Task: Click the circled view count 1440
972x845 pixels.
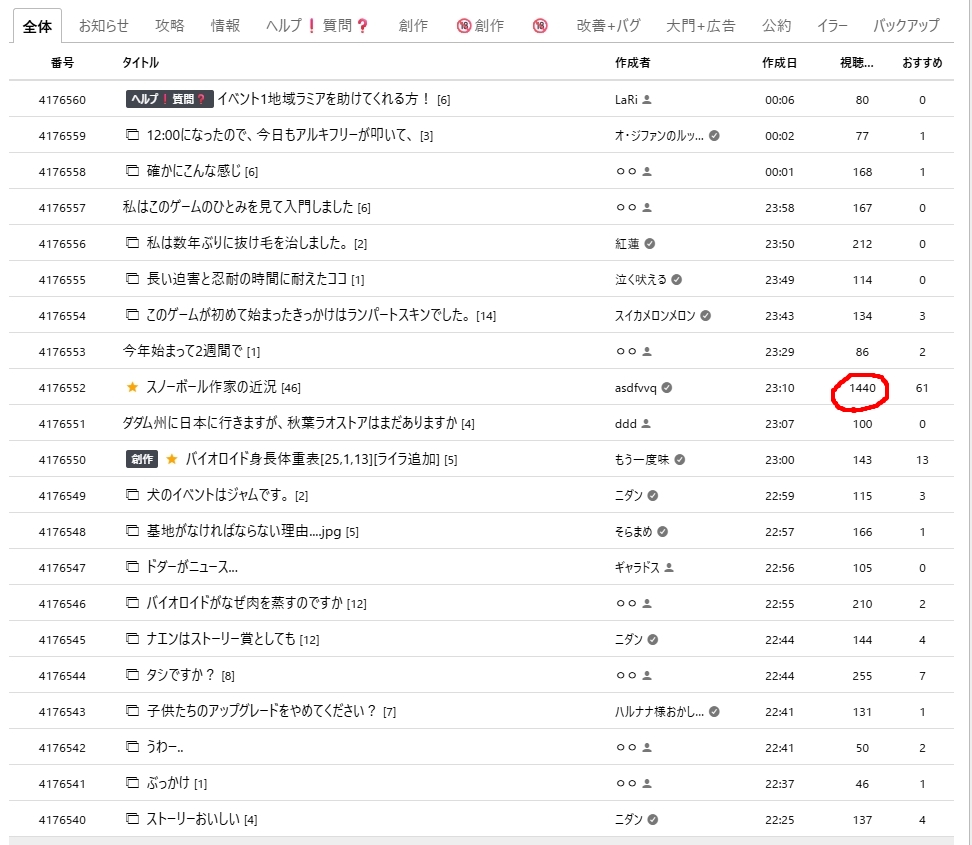Action: pos(861,387)
